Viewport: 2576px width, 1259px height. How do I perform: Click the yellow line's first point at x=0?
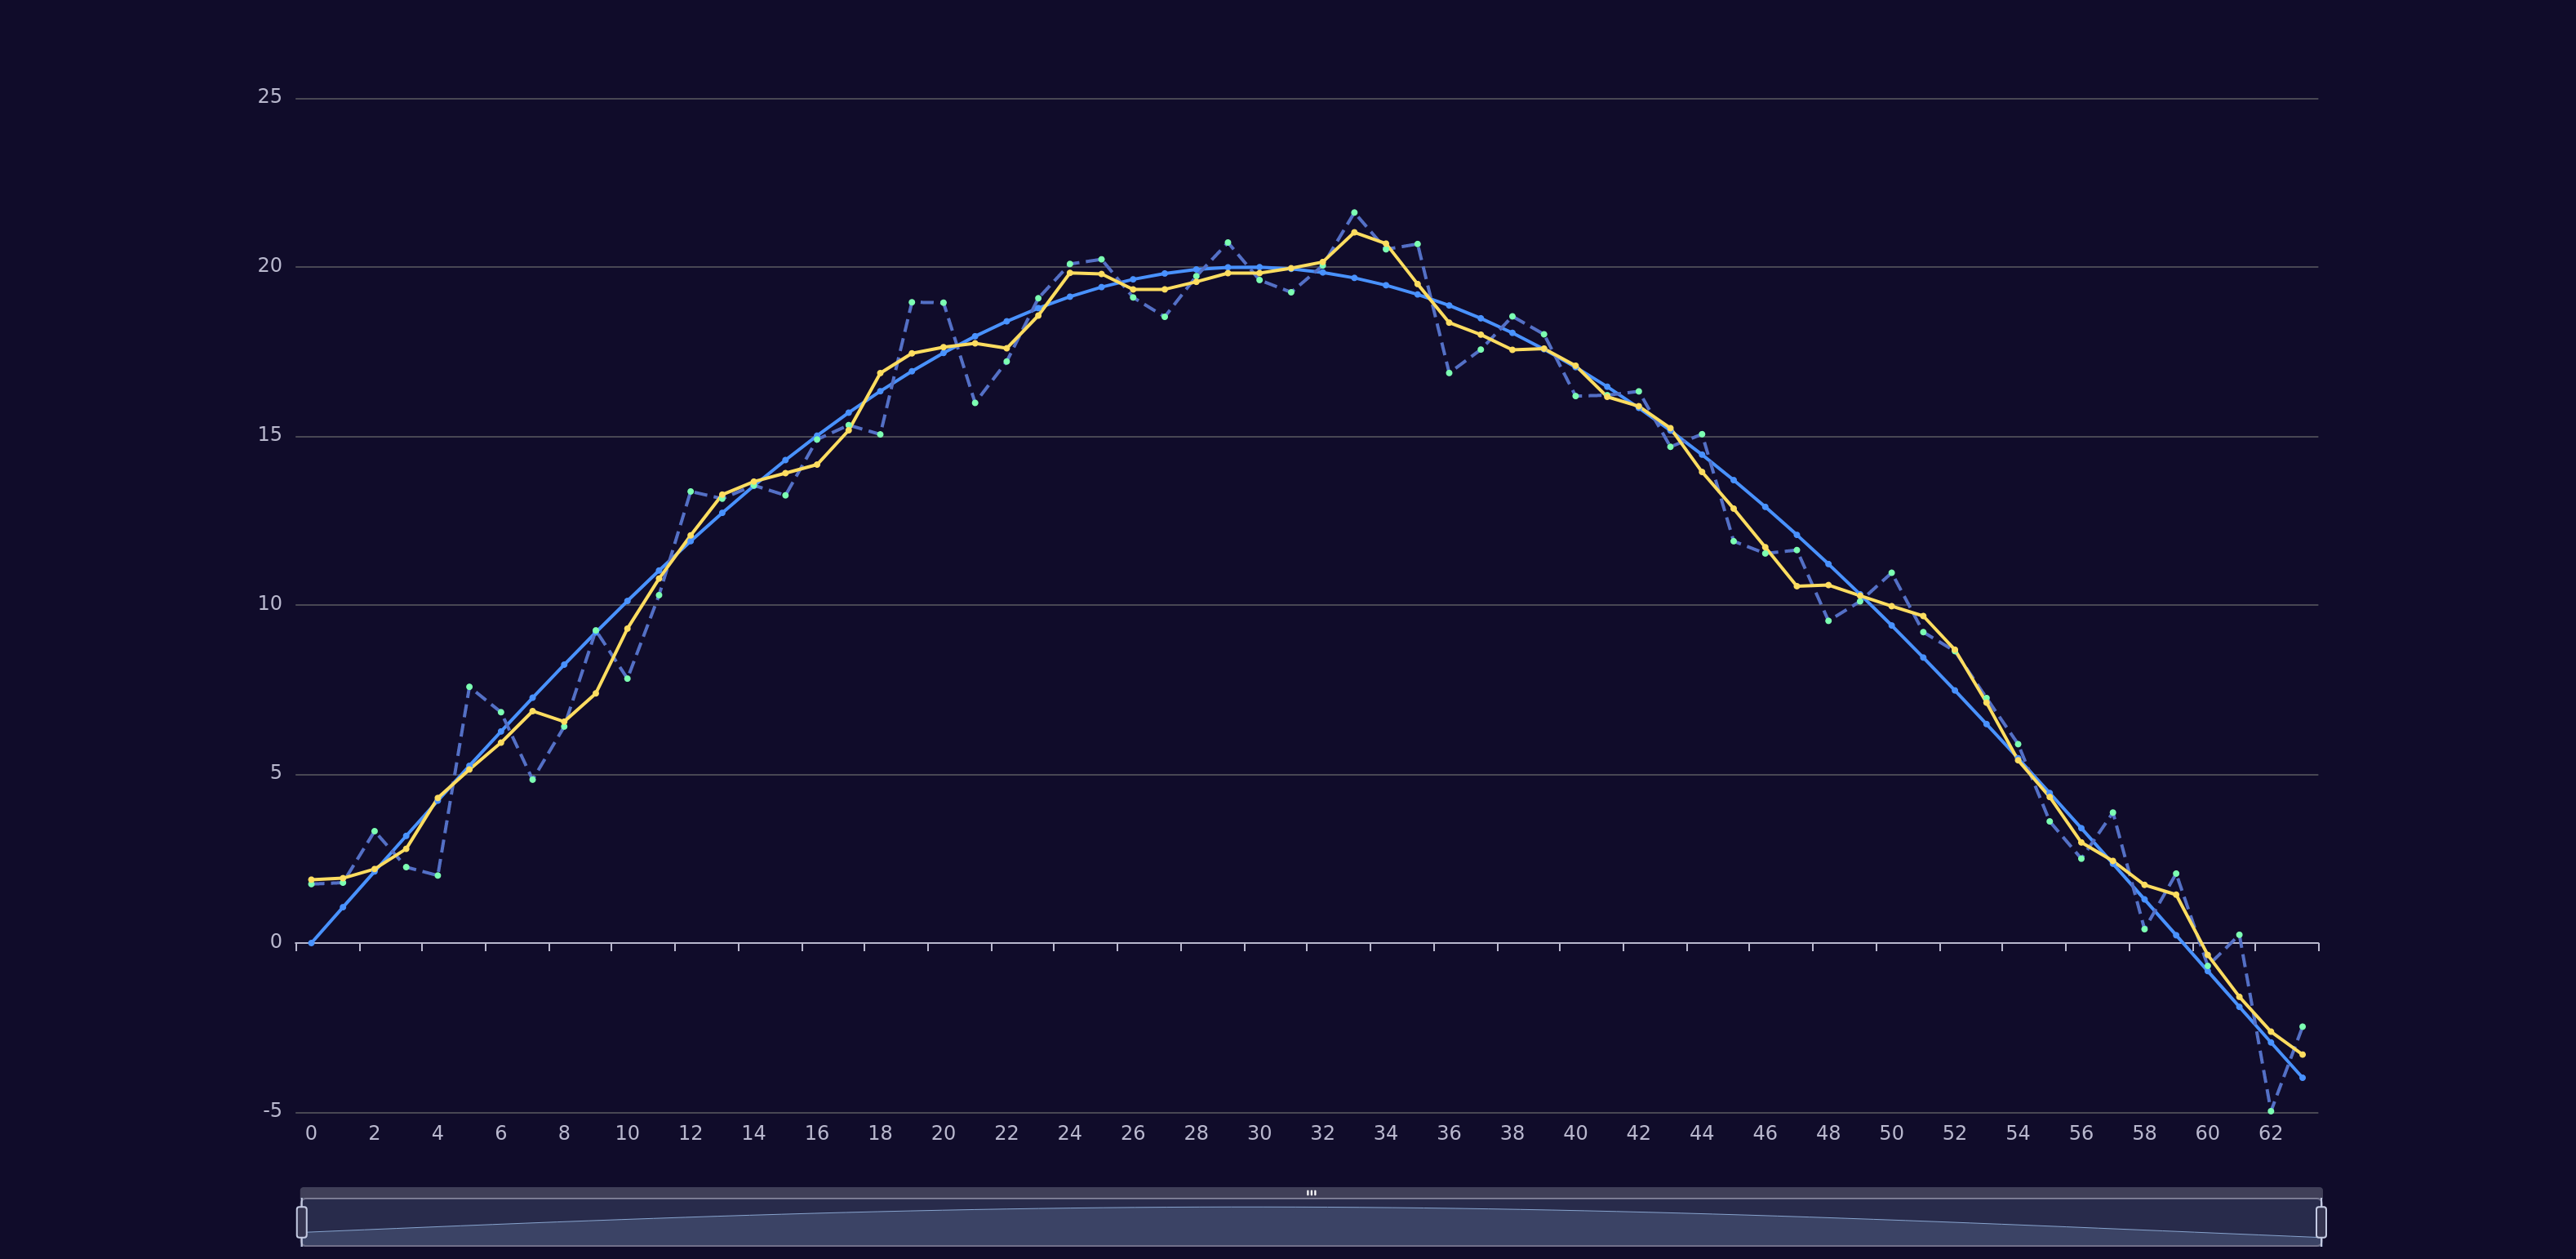pos(311,879)
